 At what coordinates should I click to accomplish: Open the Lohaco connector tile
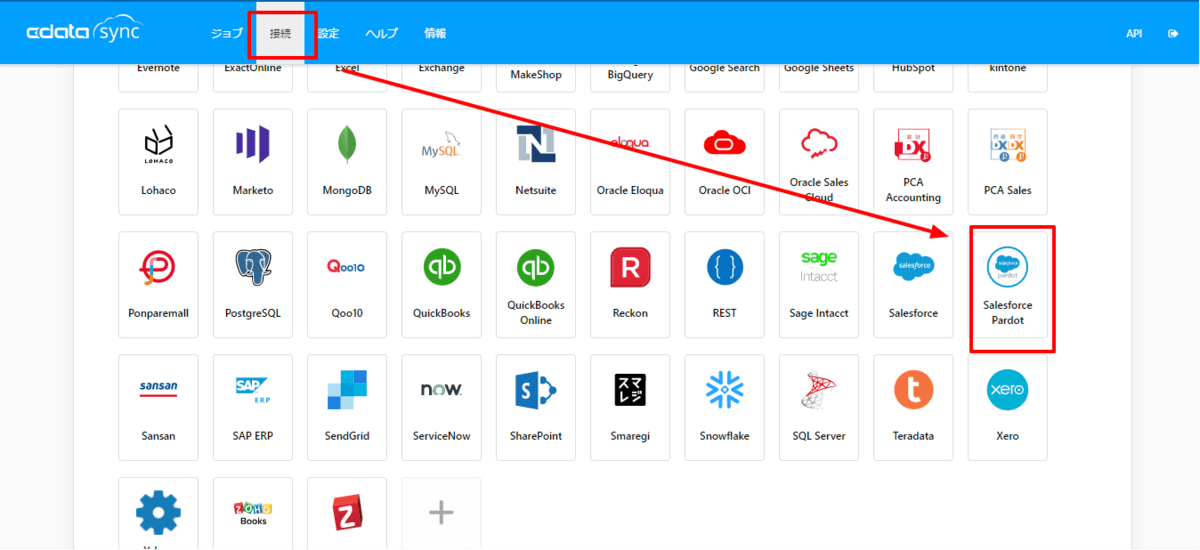point(158,162)
